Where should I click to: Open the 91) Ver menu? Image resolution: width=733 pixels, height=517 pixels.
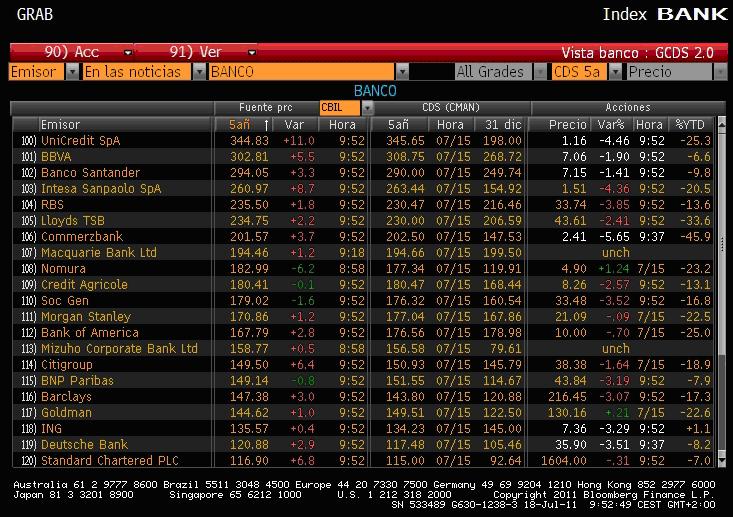coord(196,52)
